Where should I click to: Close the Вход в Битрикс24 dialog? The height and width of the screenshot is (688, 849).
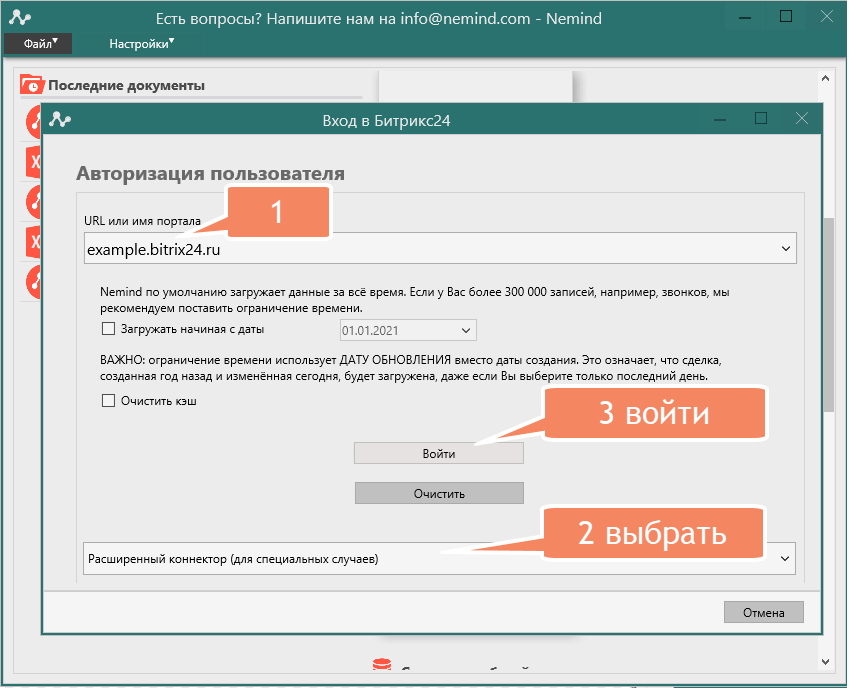[802, 119]
